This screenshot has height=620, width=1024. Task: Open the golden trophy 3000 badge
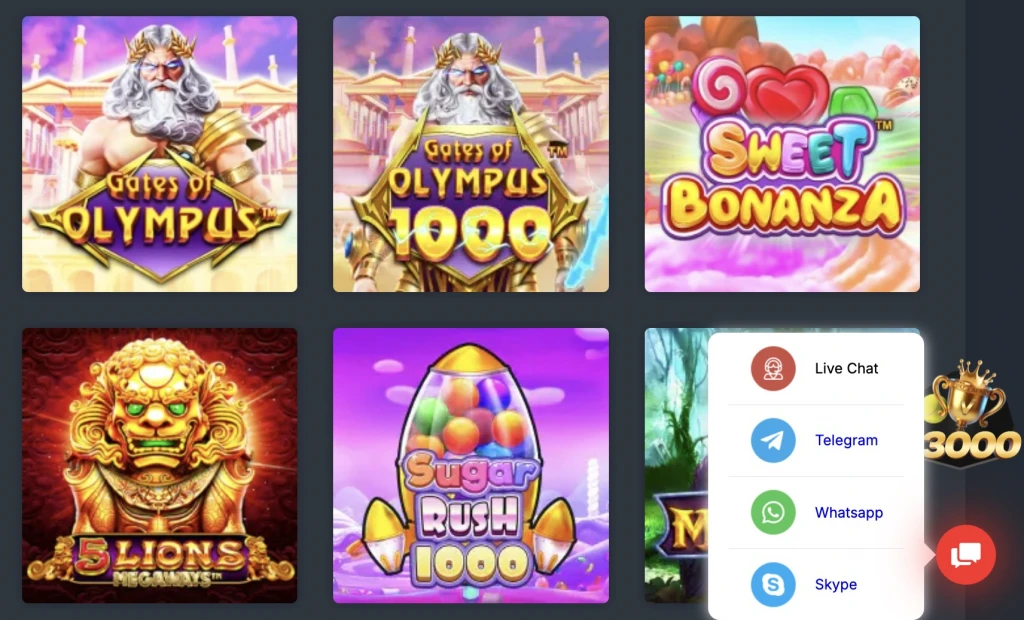click(x=972, y=413)
